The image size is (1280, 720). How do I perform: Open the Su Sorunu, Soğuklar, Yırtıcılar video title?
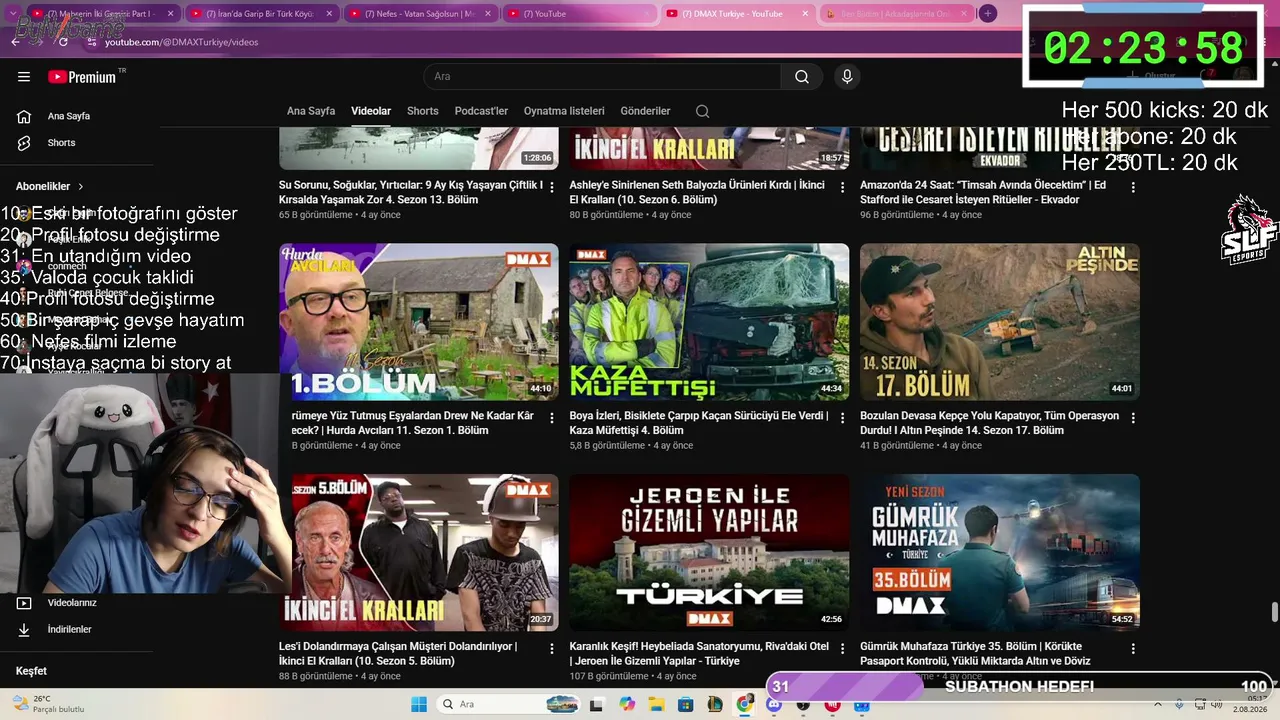411,193
